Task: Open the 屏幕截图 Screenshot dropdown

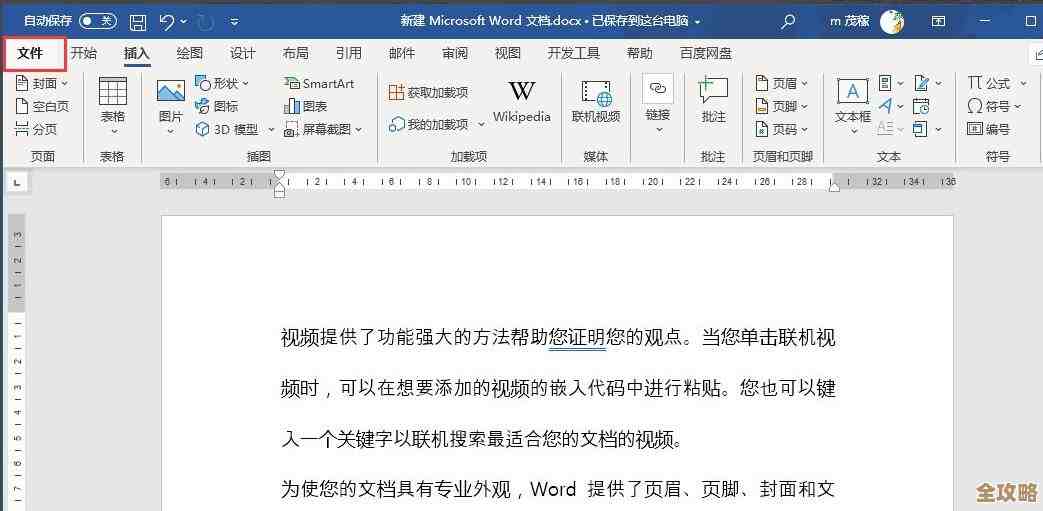Action: [x=323, y=129]
